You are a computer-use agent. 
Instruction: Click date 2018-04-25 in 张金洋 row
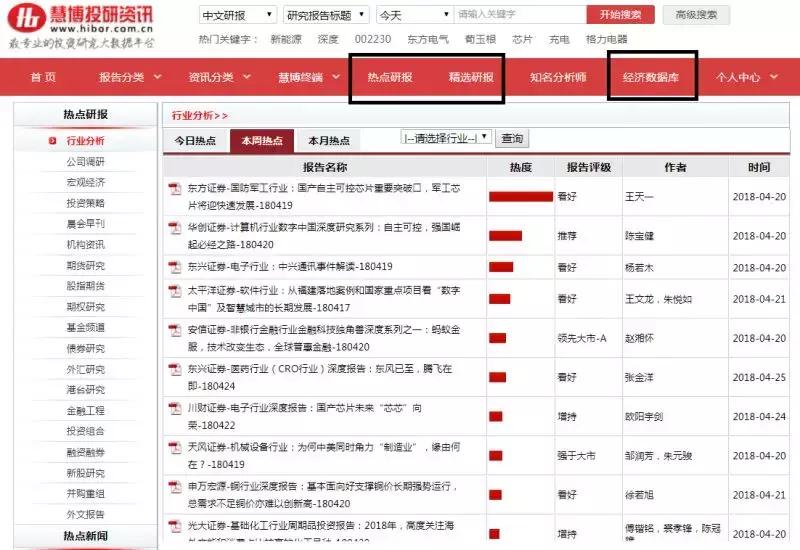(x=759, y=378)
